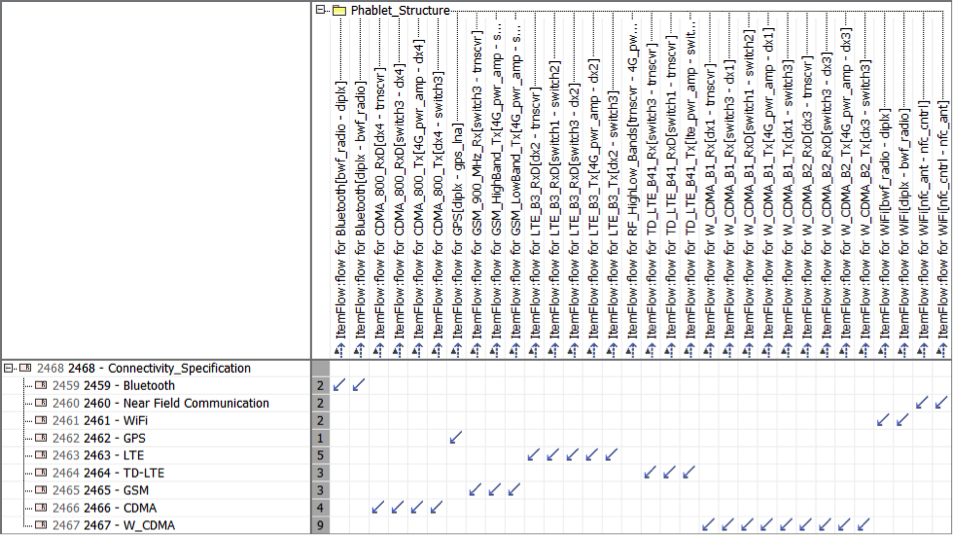Click the count cell '2' in WiFi row
The width and height of the screenshot is (953, 535).
pyautogui.click(x=320, y=420)
